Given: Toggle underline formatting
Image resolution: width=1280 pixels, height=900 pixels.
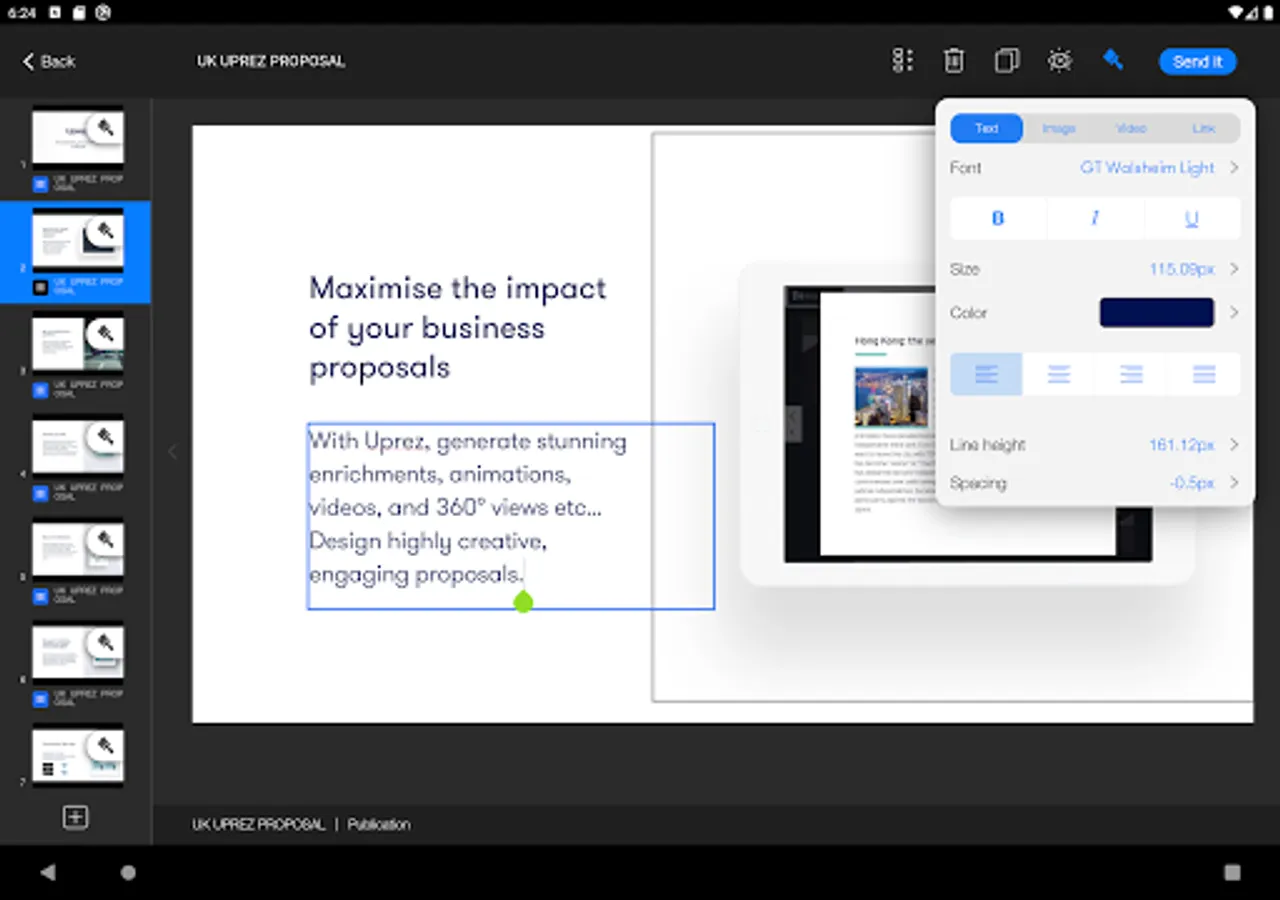Looking at the screenshot, I should (x=1192, y=218).
